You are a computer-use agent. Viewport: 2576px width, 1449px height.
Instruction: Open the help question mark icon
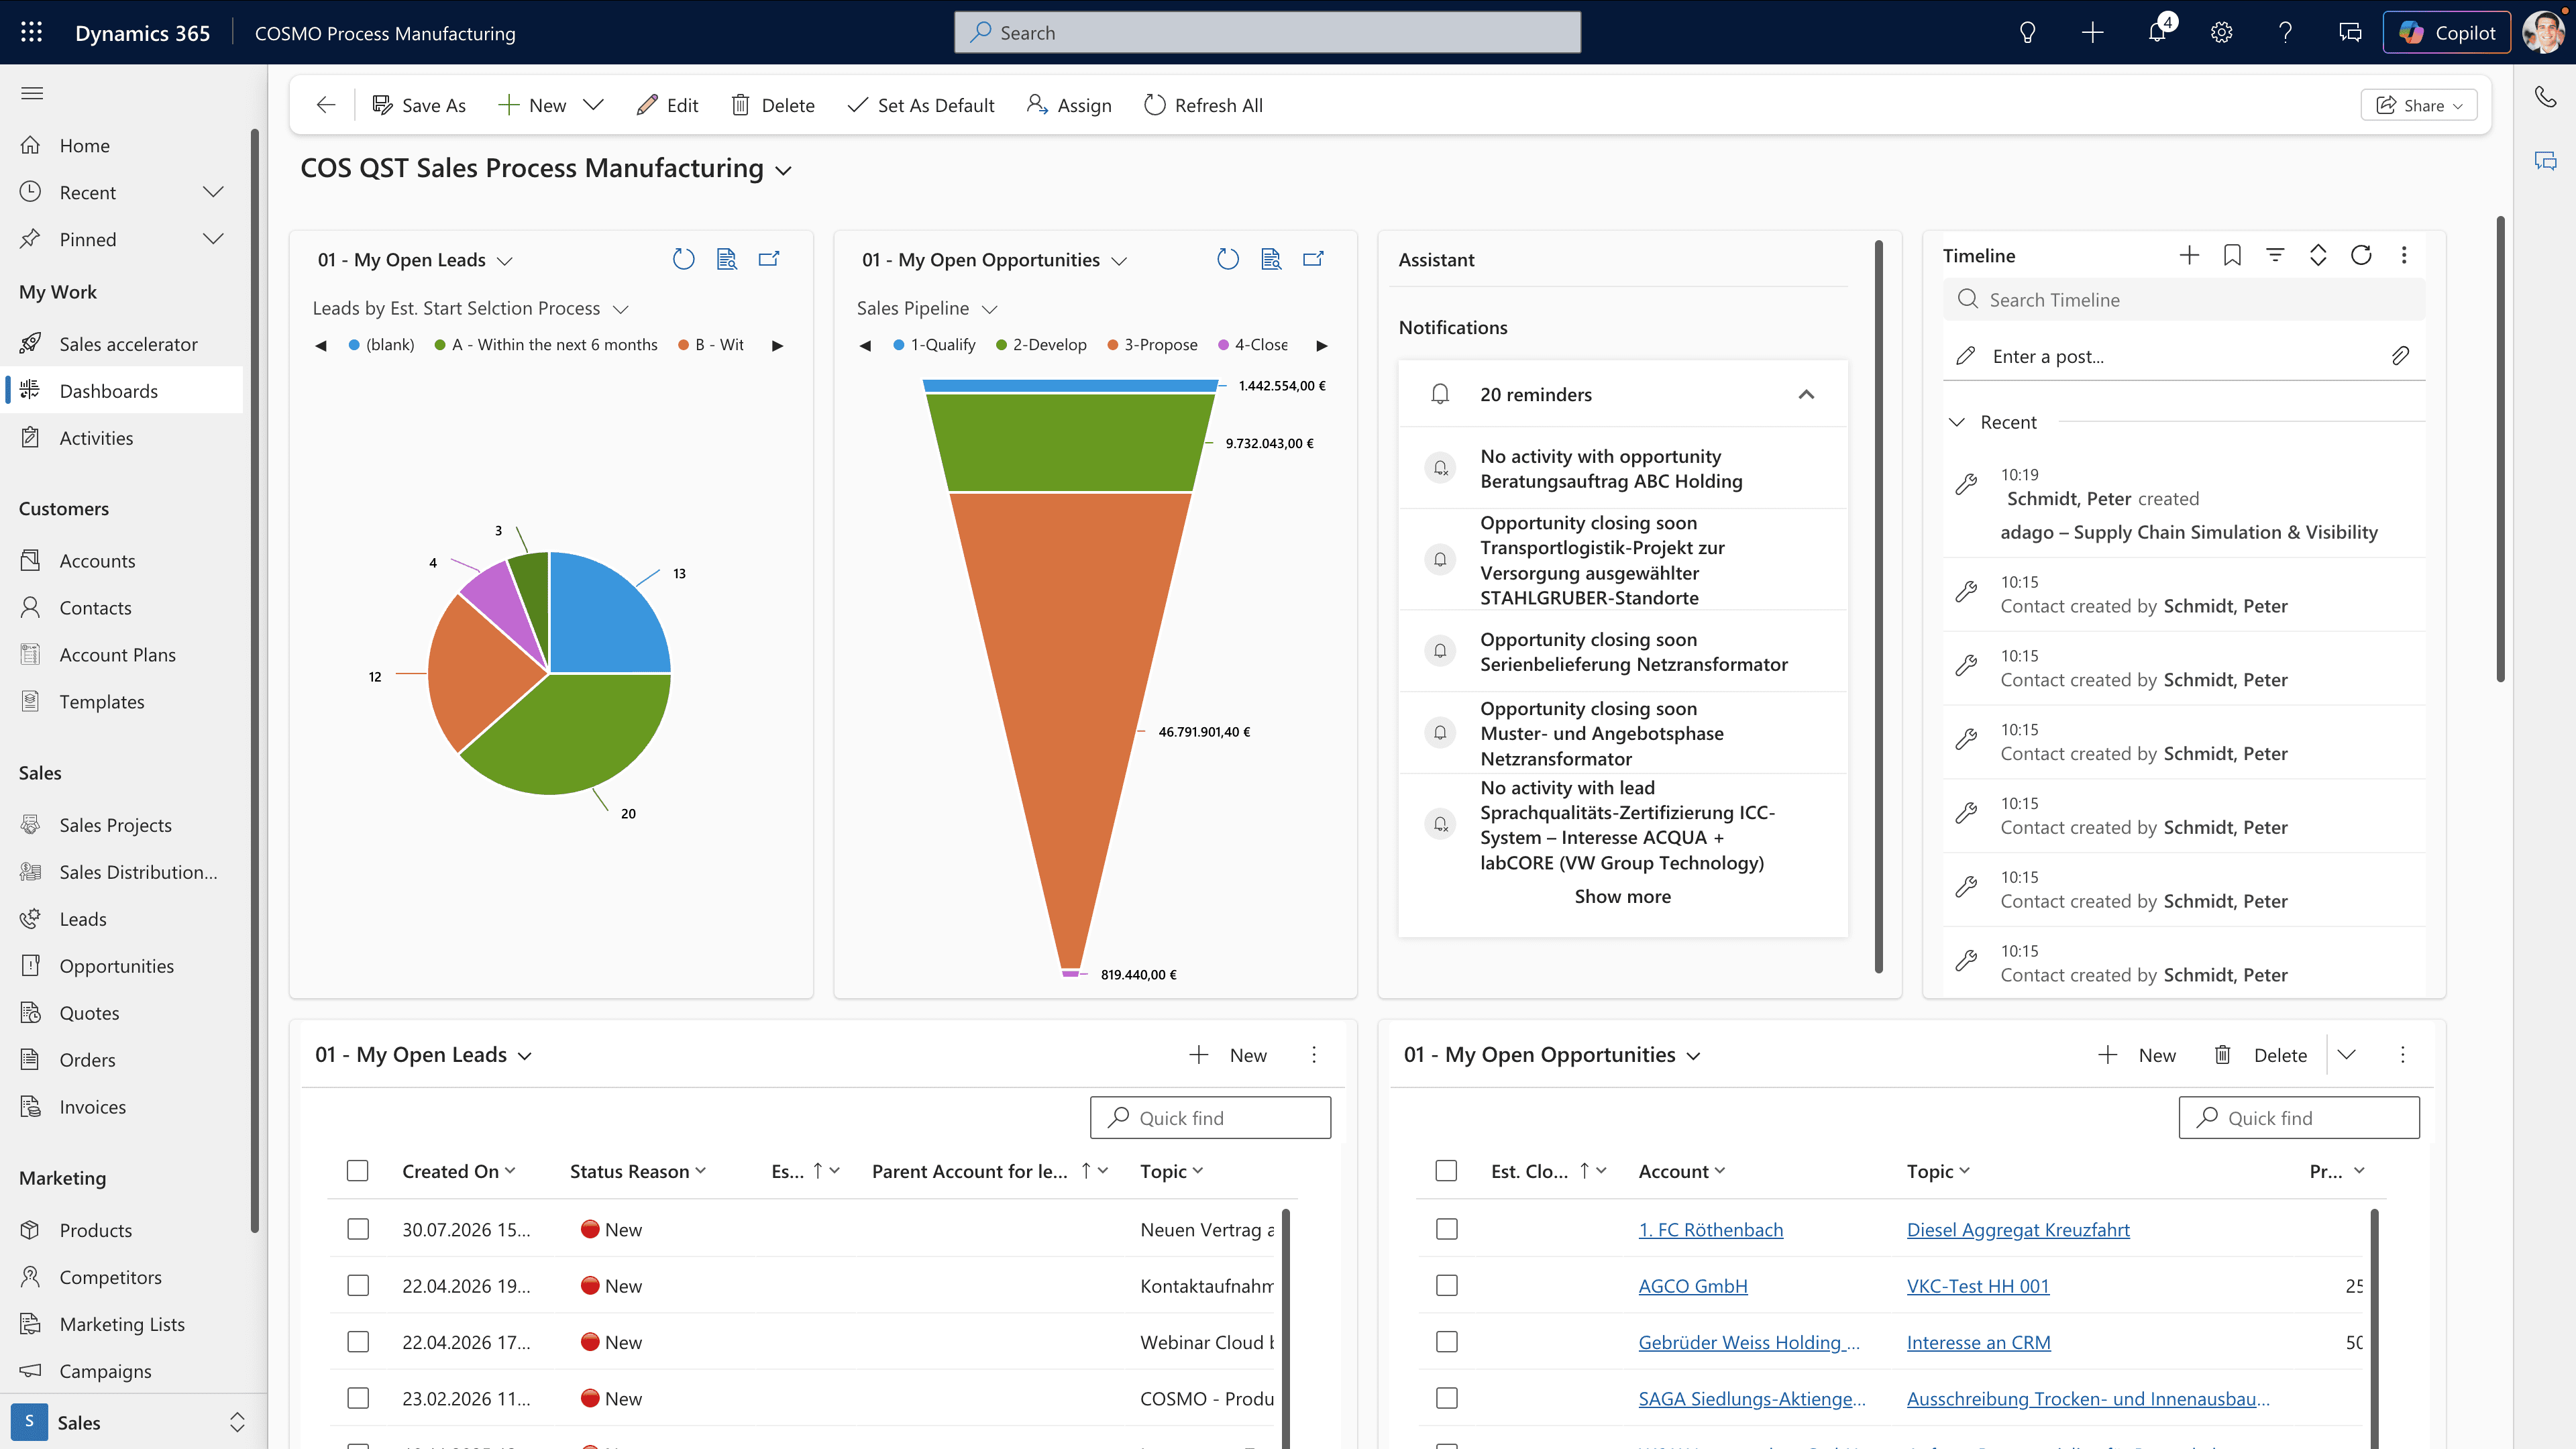2285,32
